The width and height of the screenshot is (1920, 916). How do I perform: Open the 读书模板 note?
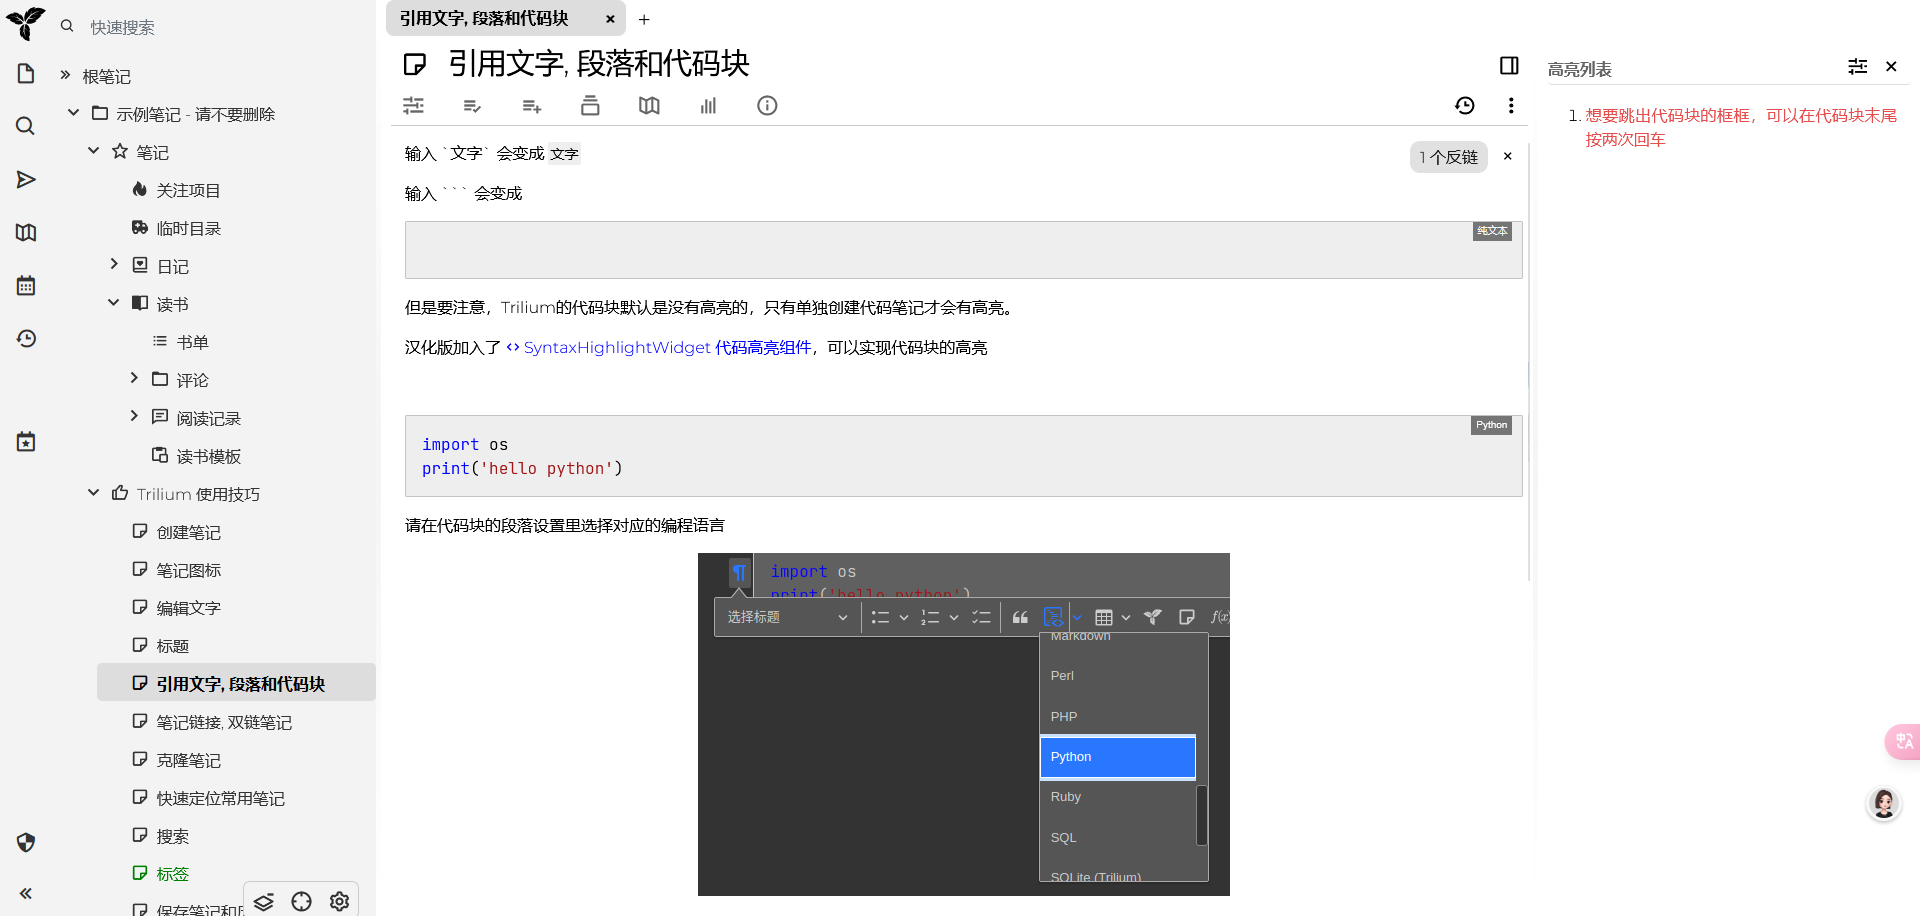tap(208, 456)
